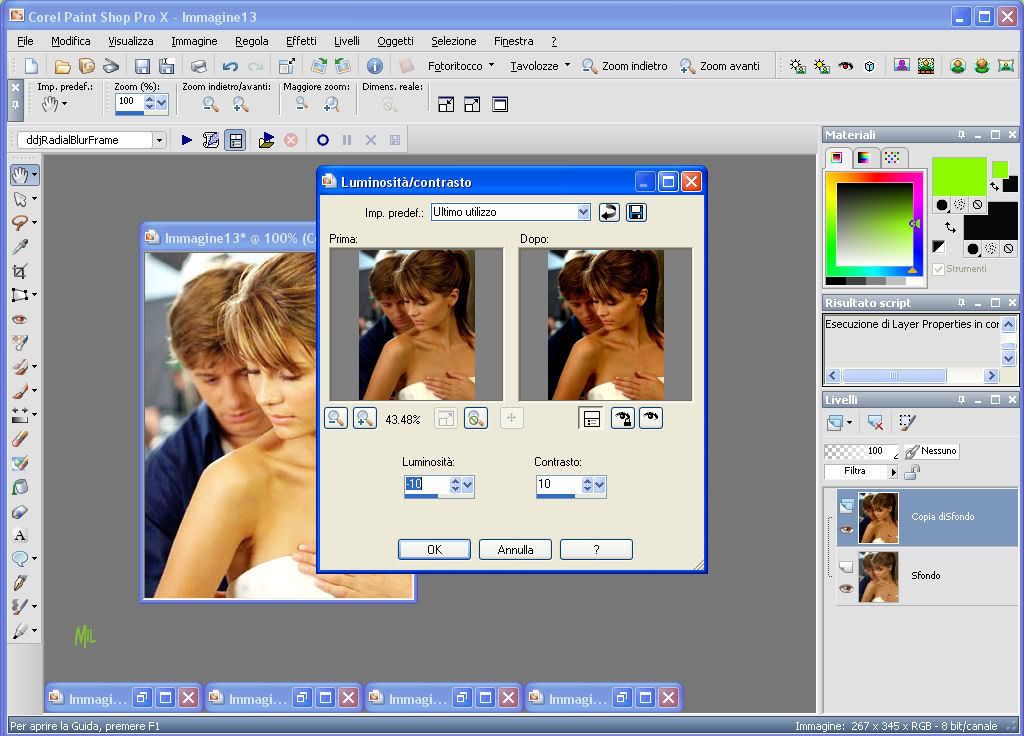
Task: Expand the Filtra blend mode dropdown
Action: (893, 472)
